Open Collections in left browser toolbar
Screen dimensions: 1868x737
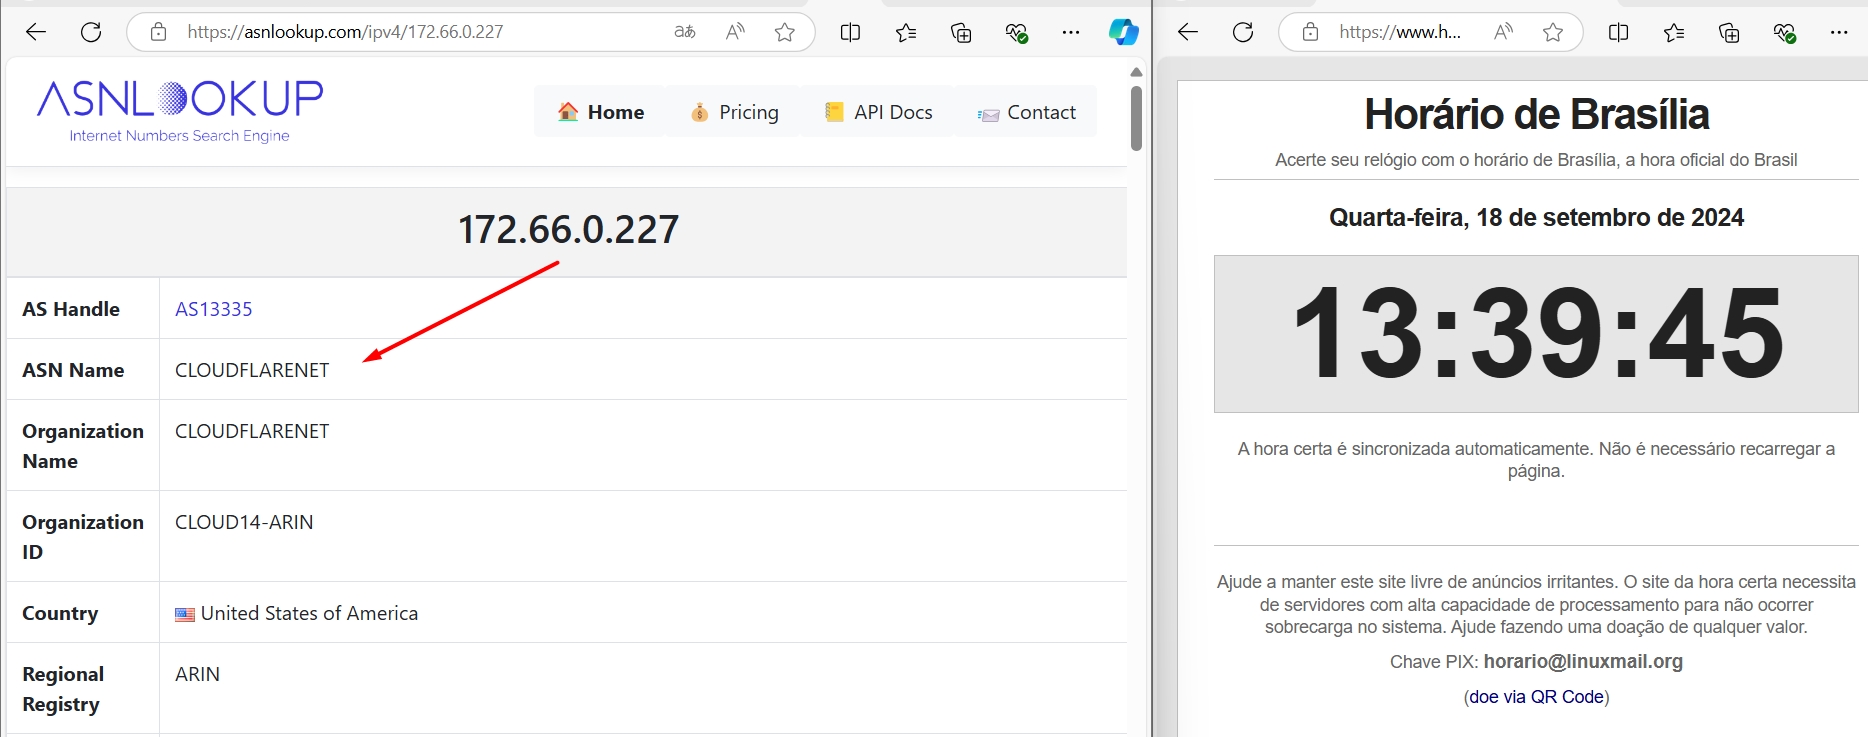pyautogui.click(x=961, y=32)
